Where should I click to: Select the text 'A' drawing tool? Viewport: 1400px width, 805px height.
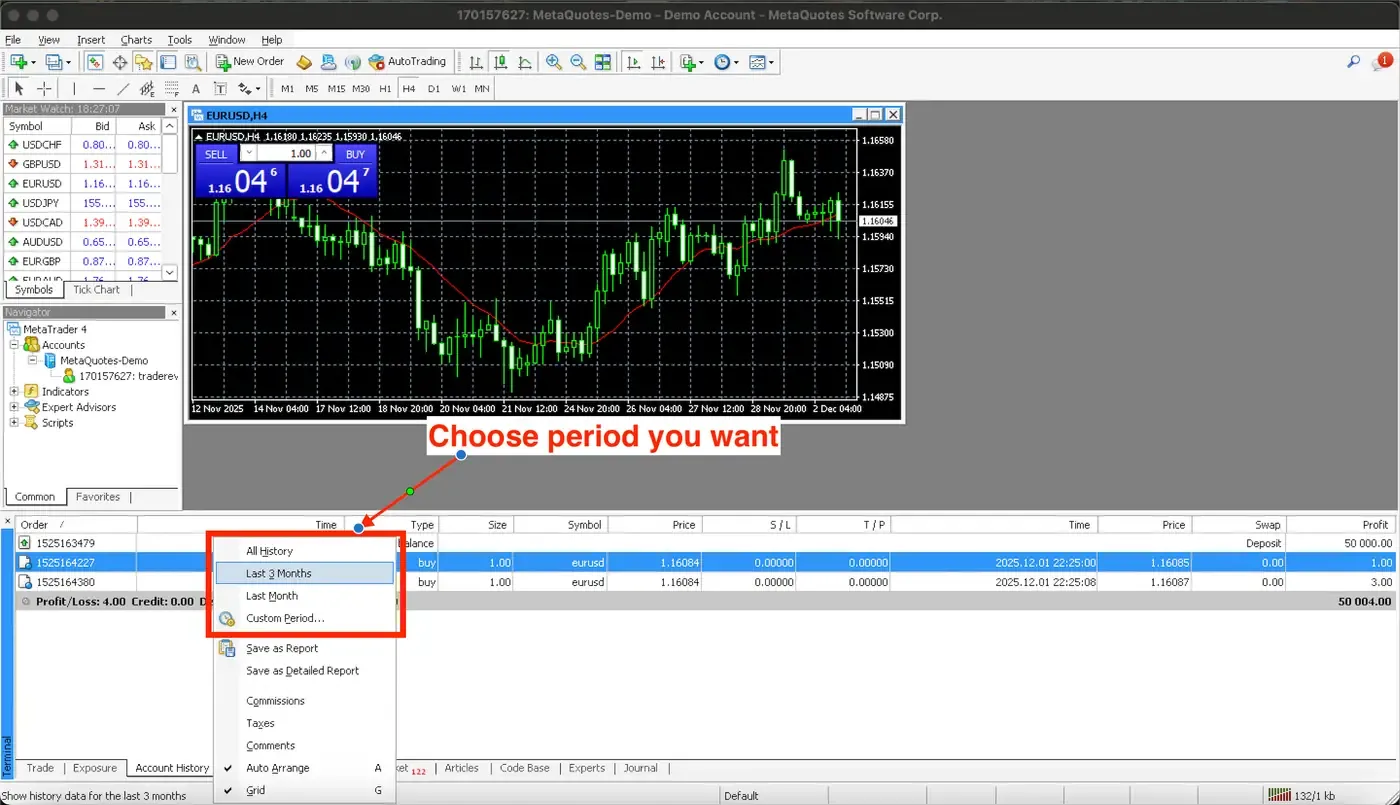[x=196, y=88]
